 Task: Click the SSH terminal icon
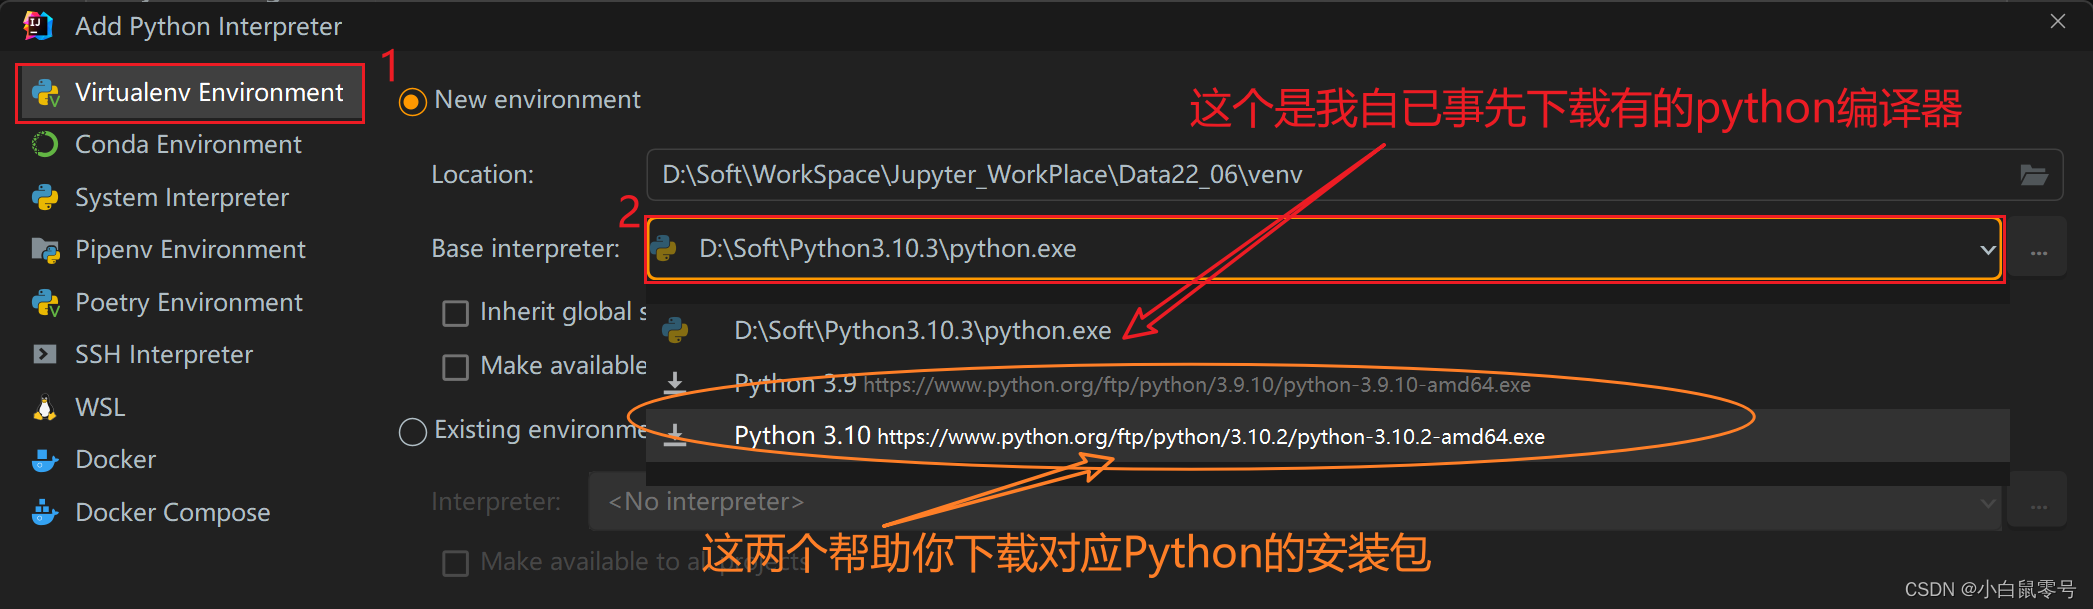click(45, 355)
